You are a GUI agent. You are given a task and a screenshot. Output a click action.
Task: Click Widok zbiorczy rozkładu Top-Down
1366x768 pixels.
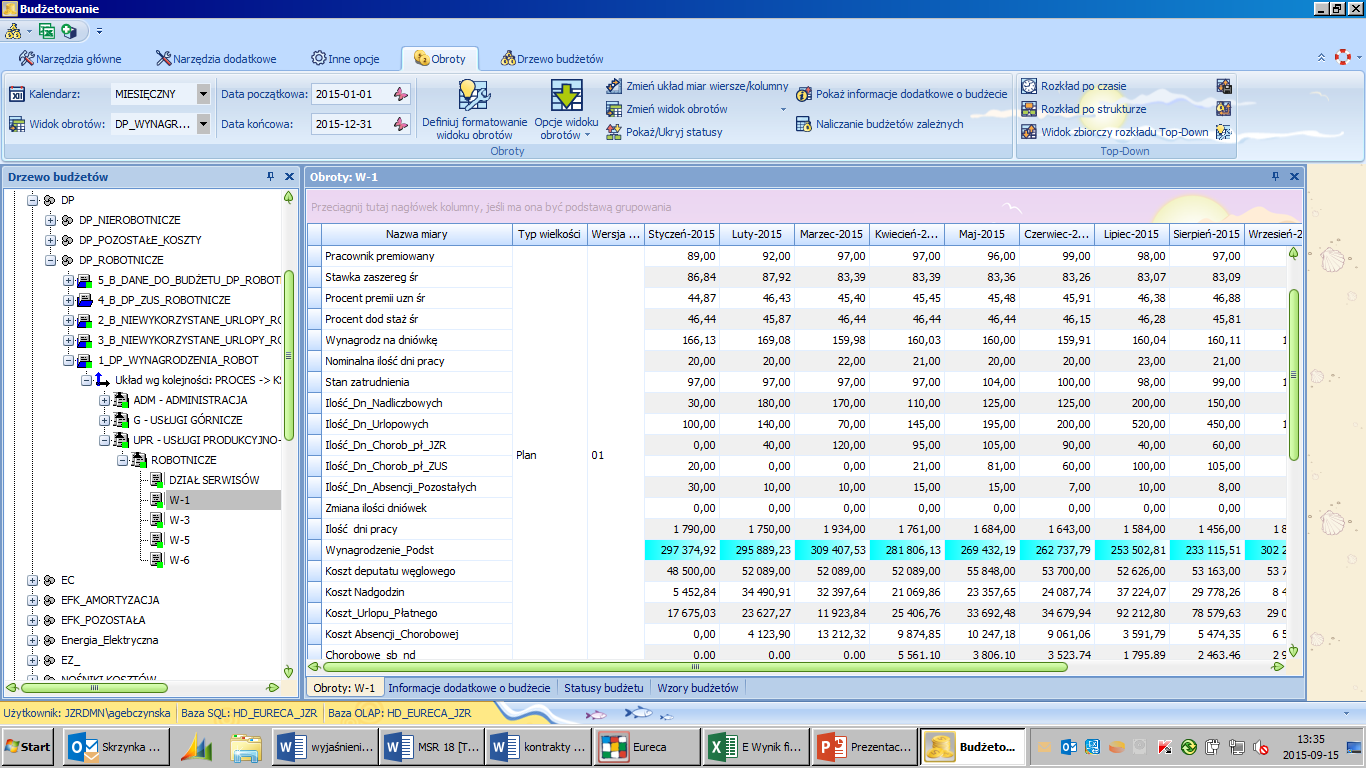pos(1114,132)
